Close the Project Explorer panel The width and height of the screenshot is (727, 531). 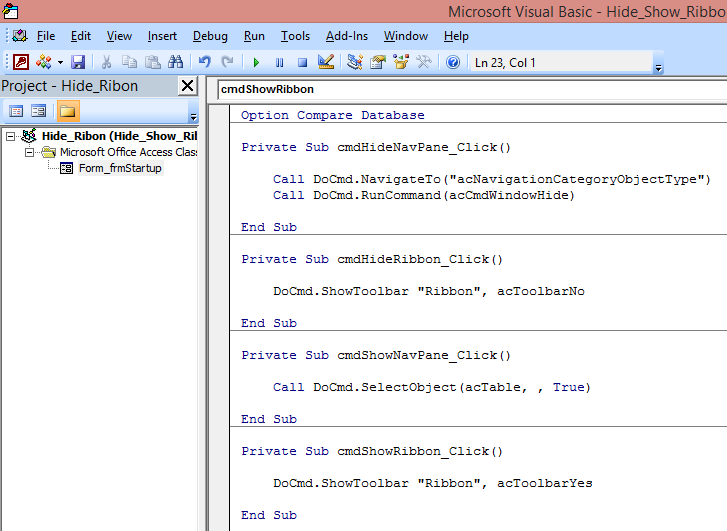tap(187, 86)
